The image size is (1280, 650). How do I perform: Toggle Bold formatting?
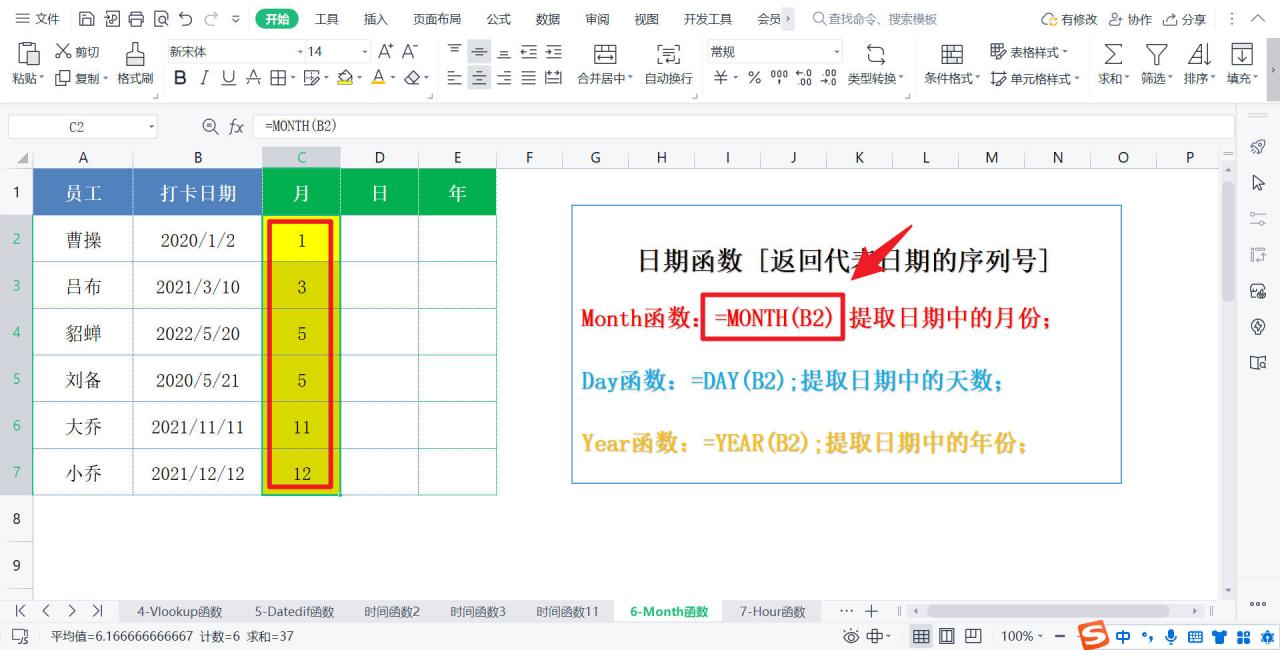(x=180, y=78)
